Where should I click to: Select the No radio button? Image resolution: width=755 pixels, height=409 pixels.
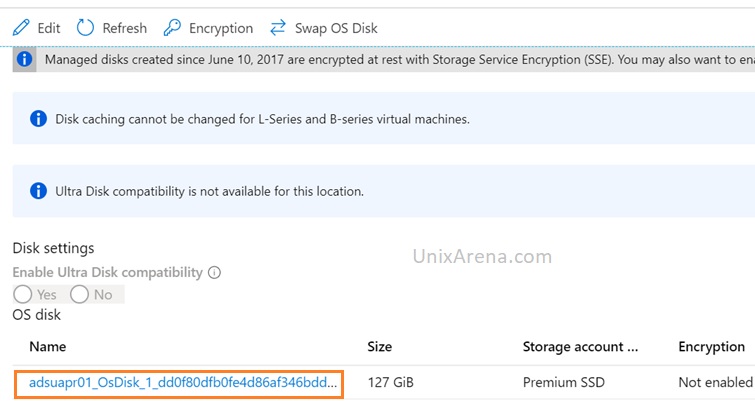point(79,294)
